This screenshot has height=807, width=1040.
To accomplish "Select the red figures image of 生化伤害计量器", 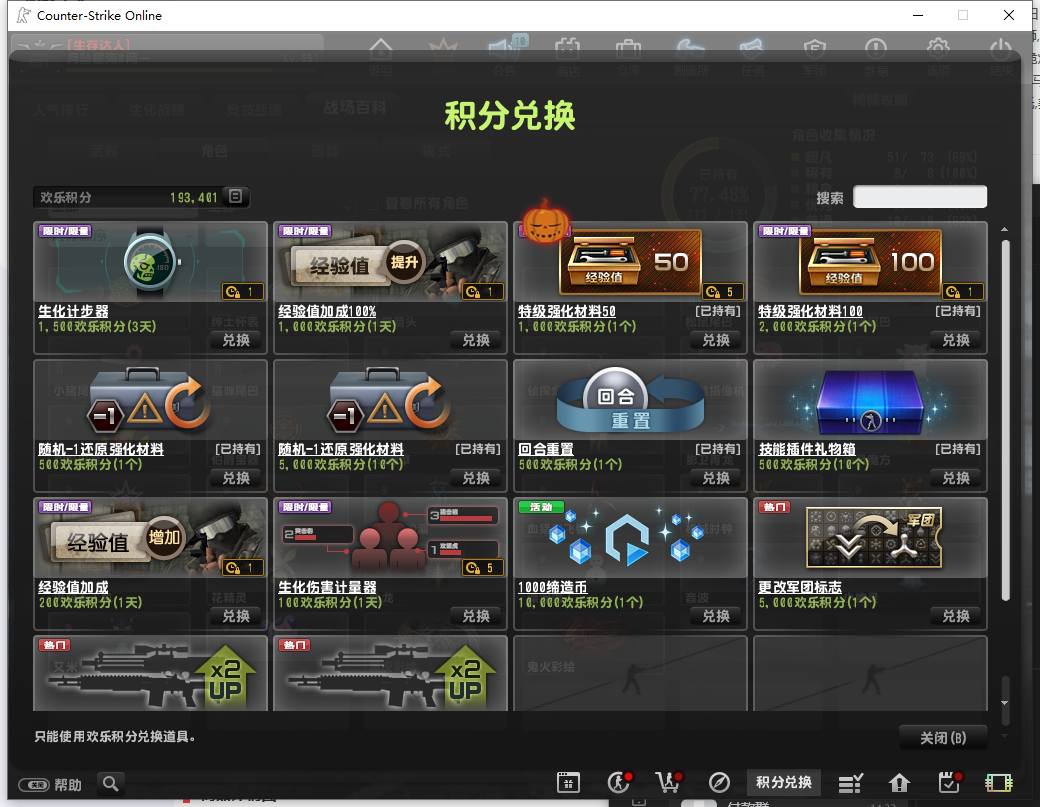I will pos(390,538).
